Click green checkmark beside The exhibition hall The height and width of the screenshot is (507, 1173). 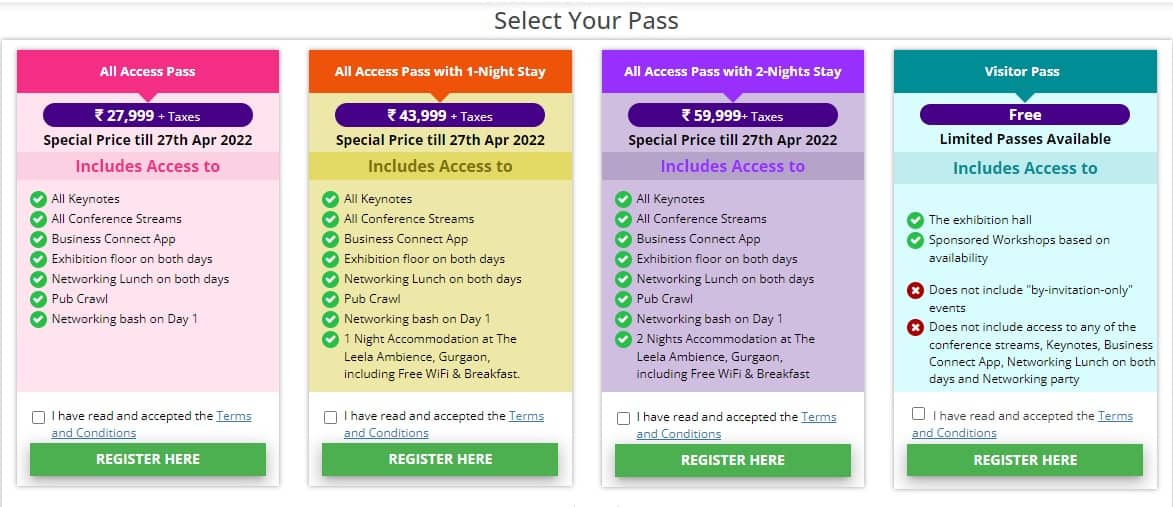915,220
